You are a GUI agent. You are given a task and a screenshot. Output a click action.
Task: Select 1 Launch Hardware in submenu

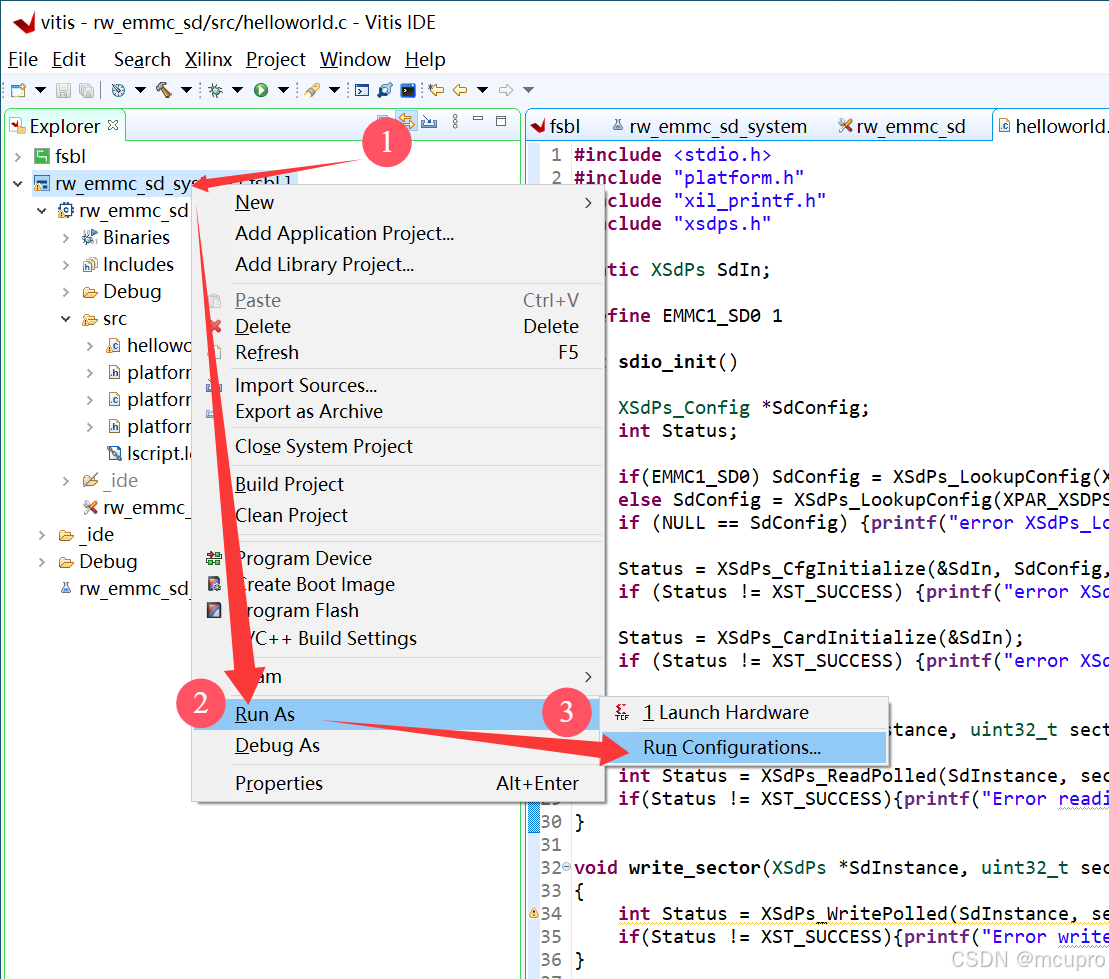tap(744, 712)
